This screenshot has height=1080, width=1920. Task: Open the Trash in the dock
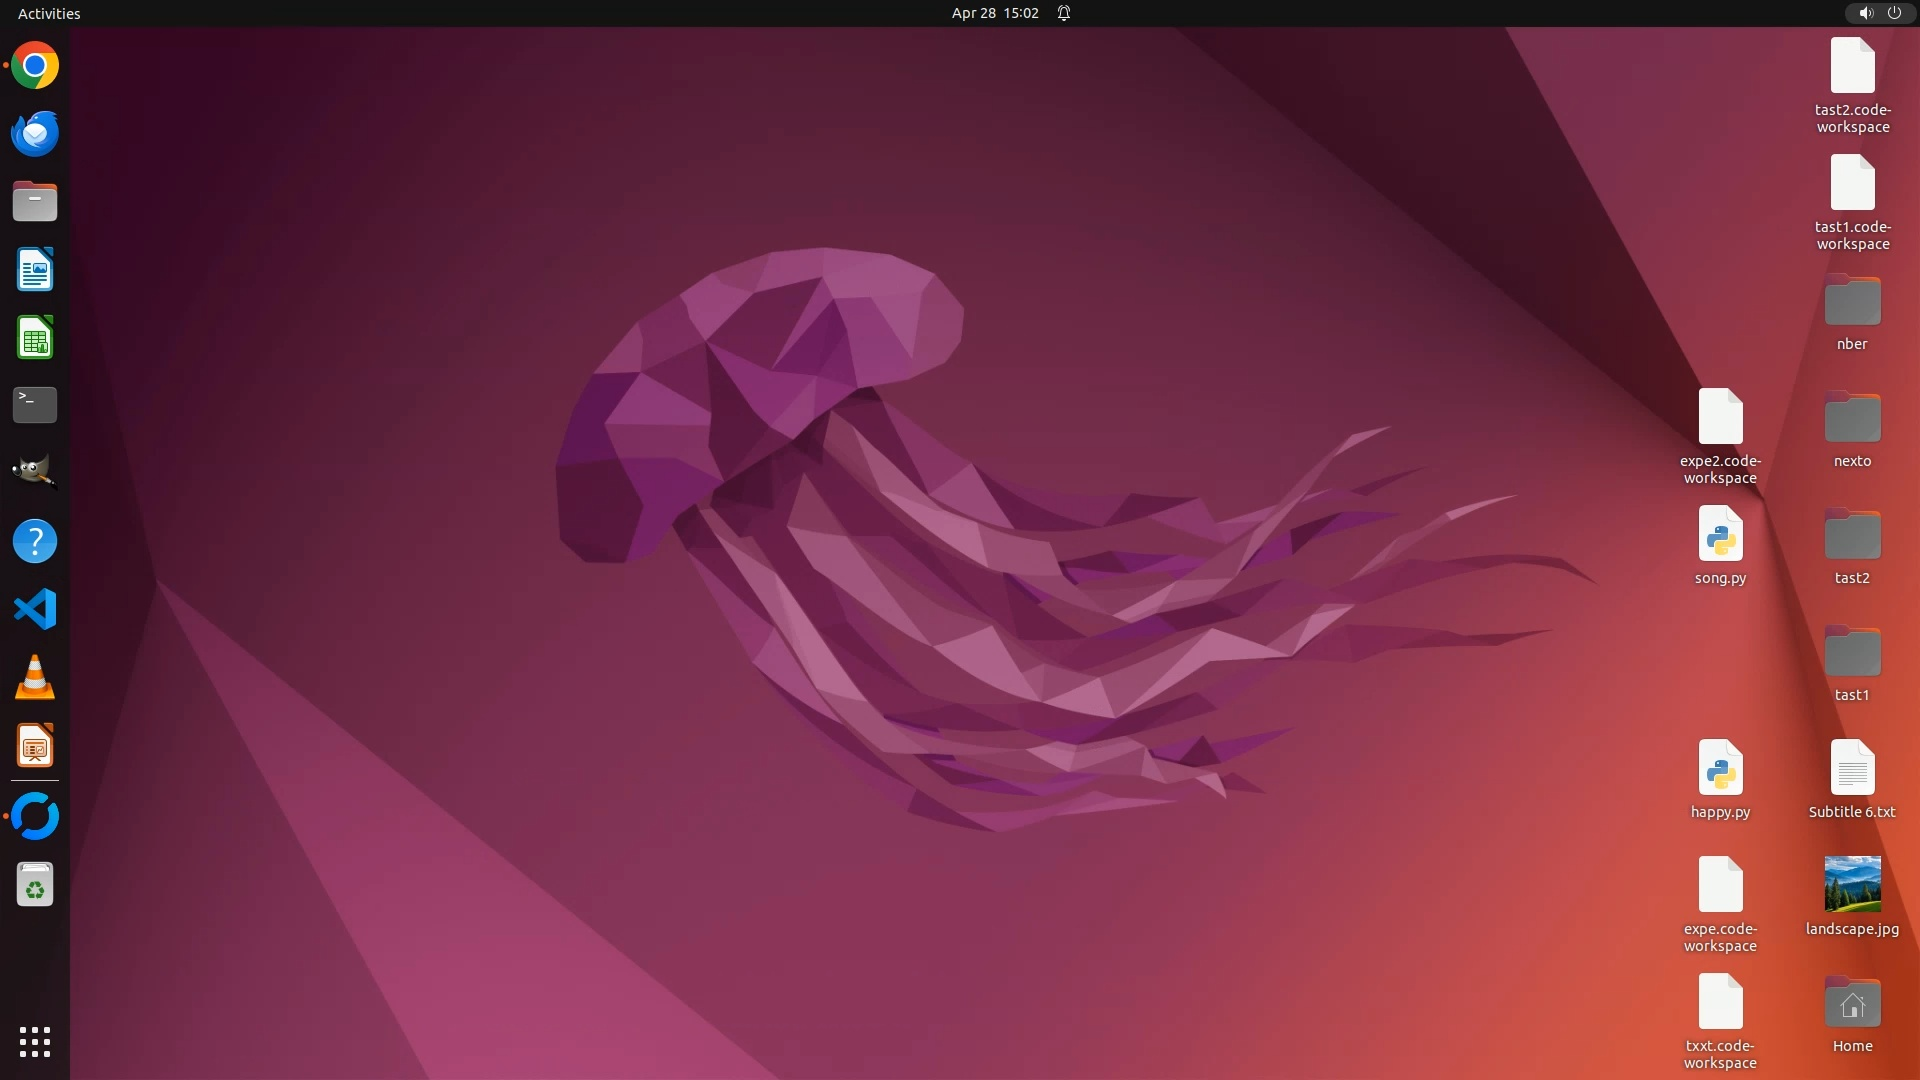pyautogui.click(x=35, y=885)
